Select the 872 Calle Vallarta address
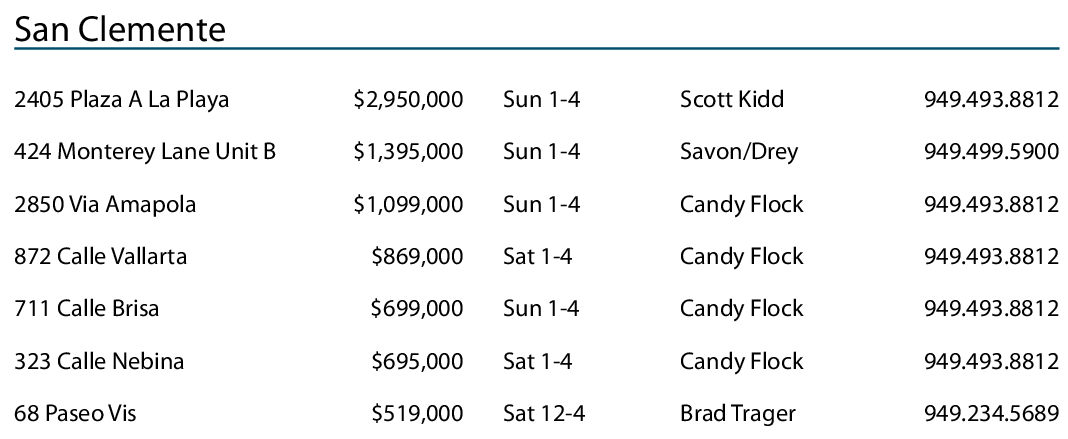Screen dimensions: 1068x439 tap(100, 257)
